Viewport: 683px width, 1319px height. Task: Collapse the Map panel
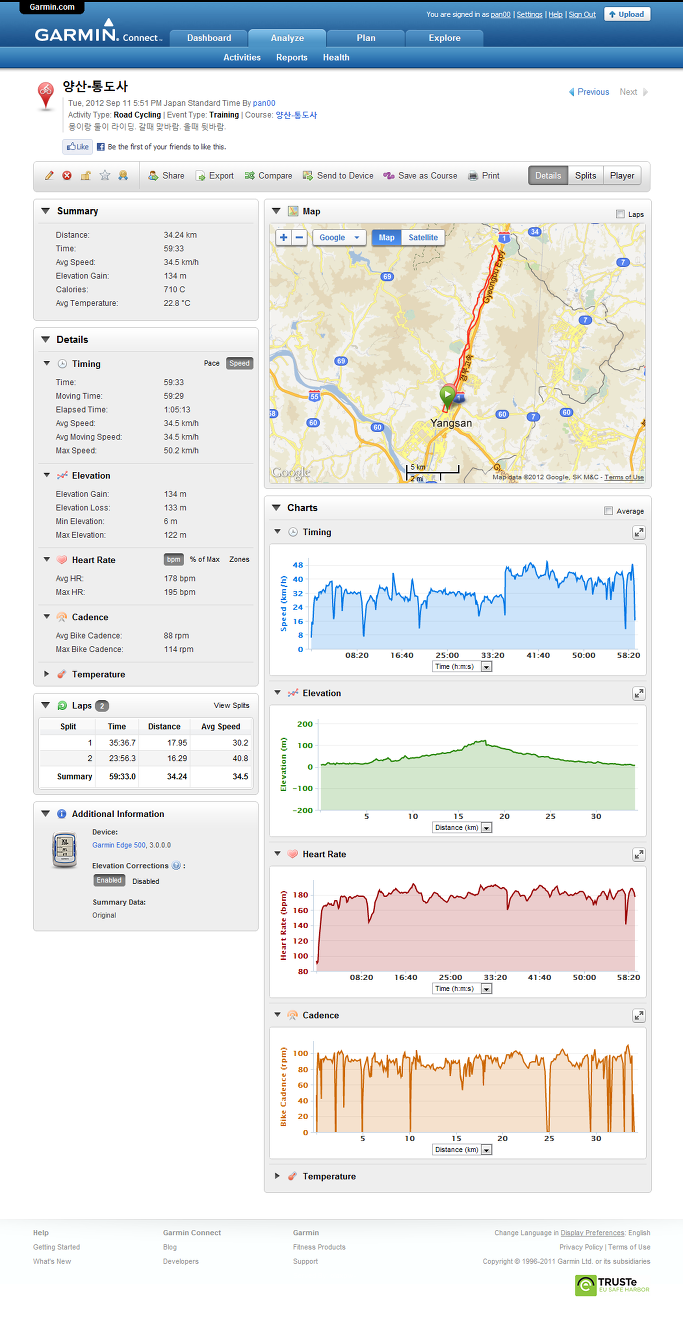276,211
